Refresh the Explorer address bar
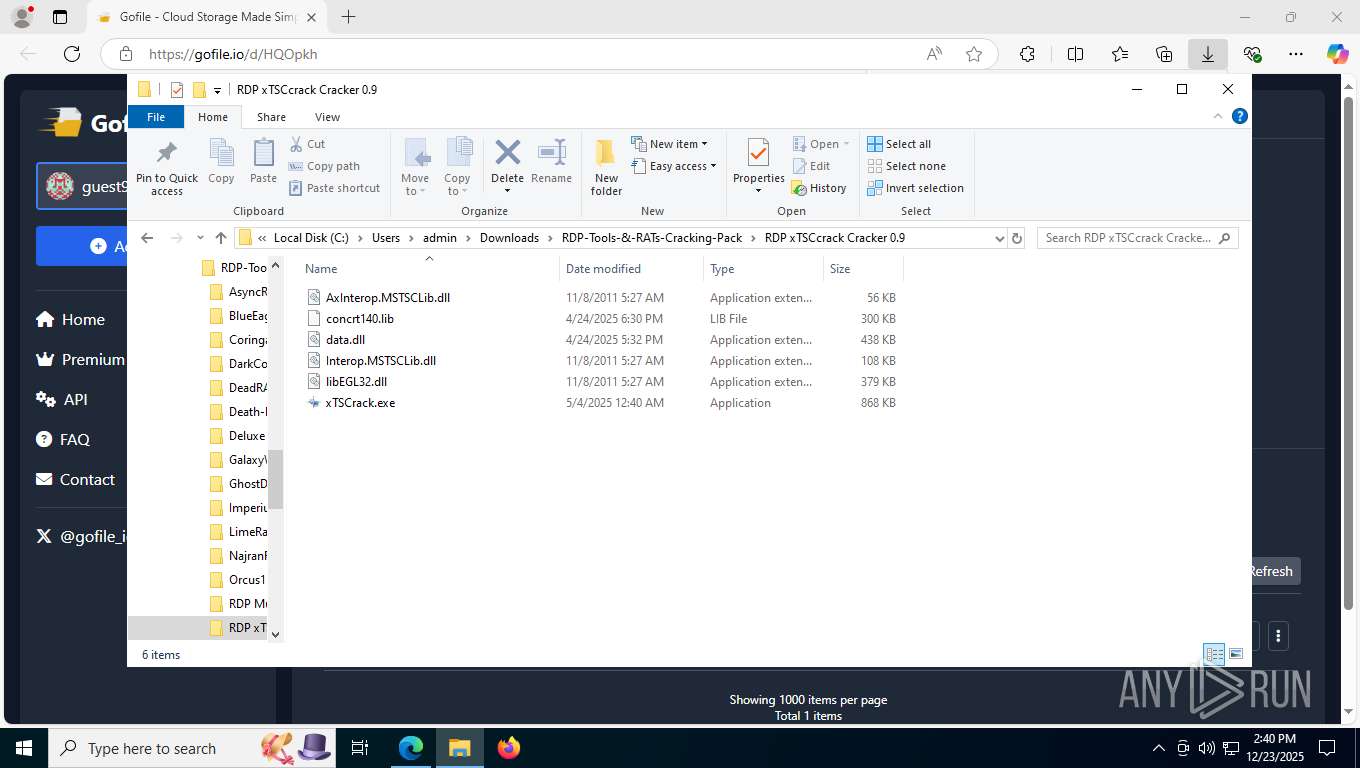 1017,238
